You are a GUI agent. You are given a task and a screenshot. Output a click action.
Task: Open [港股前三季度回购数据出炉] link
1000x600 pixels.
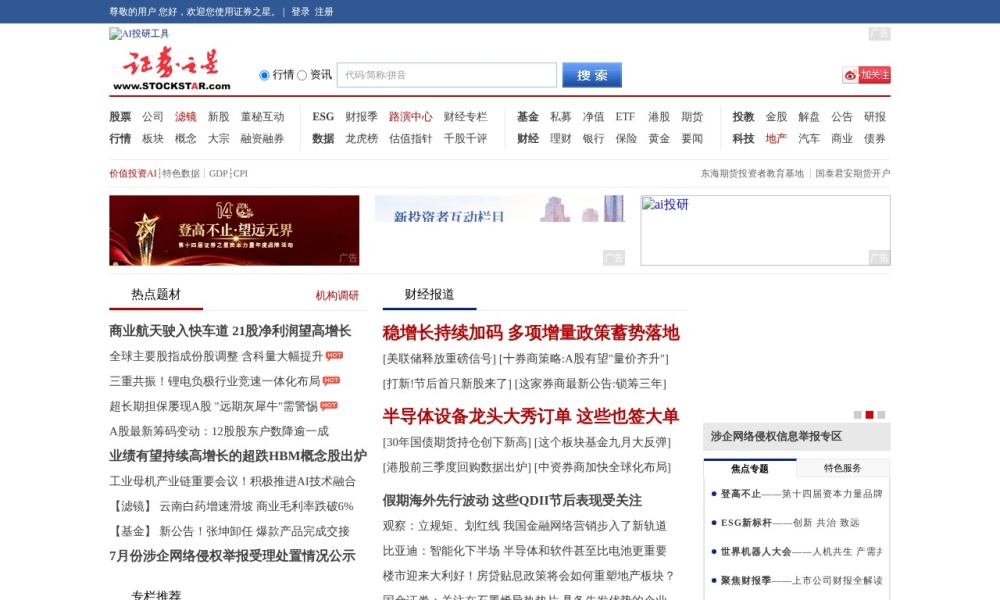(457, 467)
